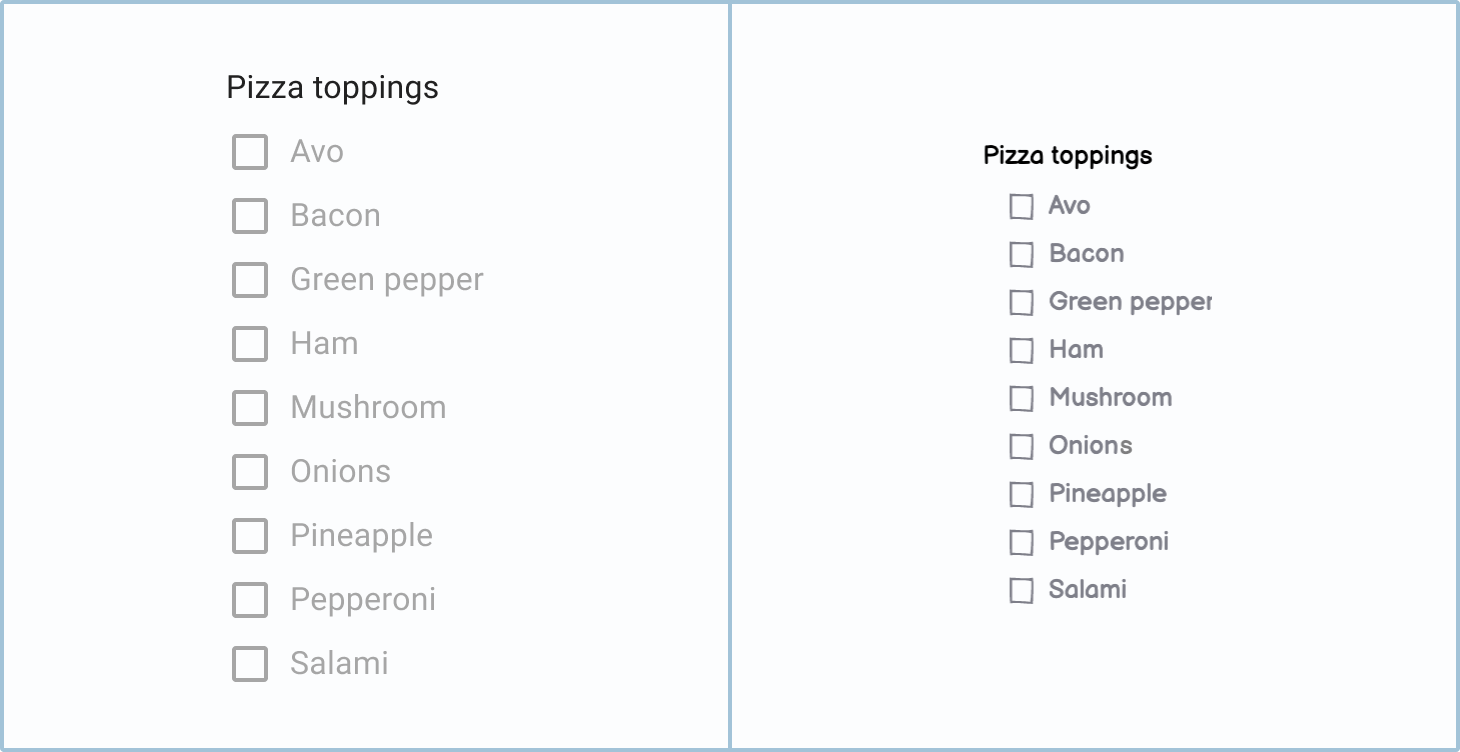Toggle Mushroom checkbox in left panel

coord(250,408)
